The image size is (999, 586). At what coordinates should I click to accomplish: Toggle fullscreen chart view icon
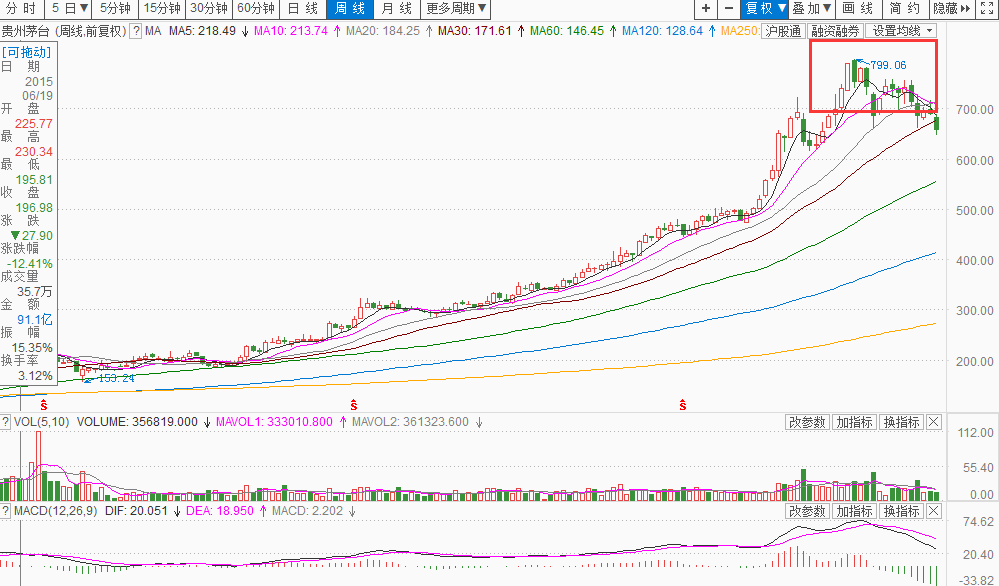coord(987,9)
